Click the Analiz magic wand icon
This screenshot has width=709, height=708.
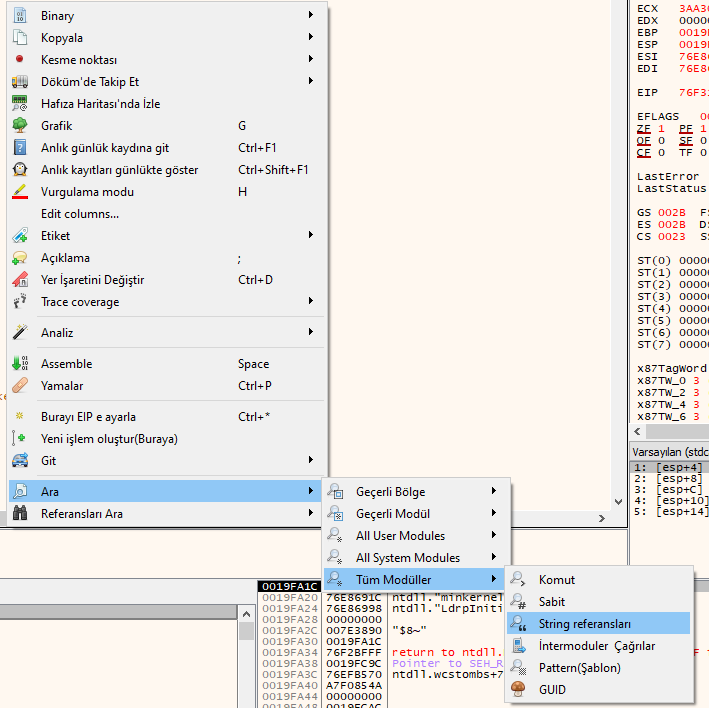click(20, 332)
